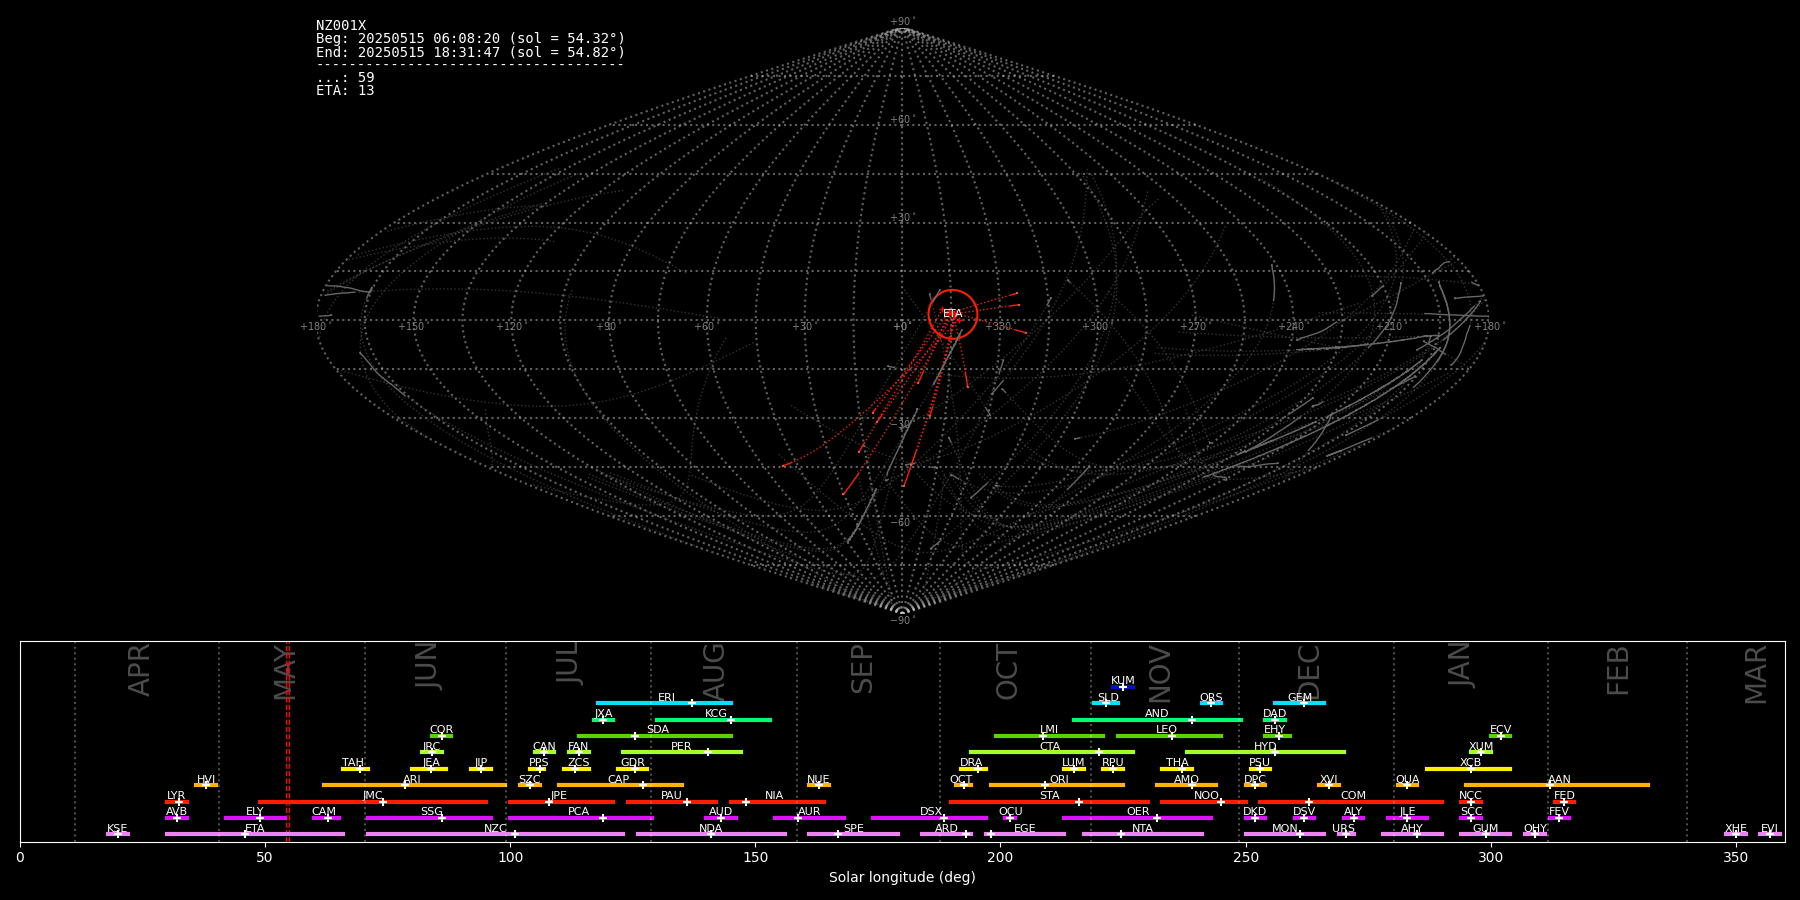Select the 'ETA: 13' count in the header

click(x=345, y=90)
